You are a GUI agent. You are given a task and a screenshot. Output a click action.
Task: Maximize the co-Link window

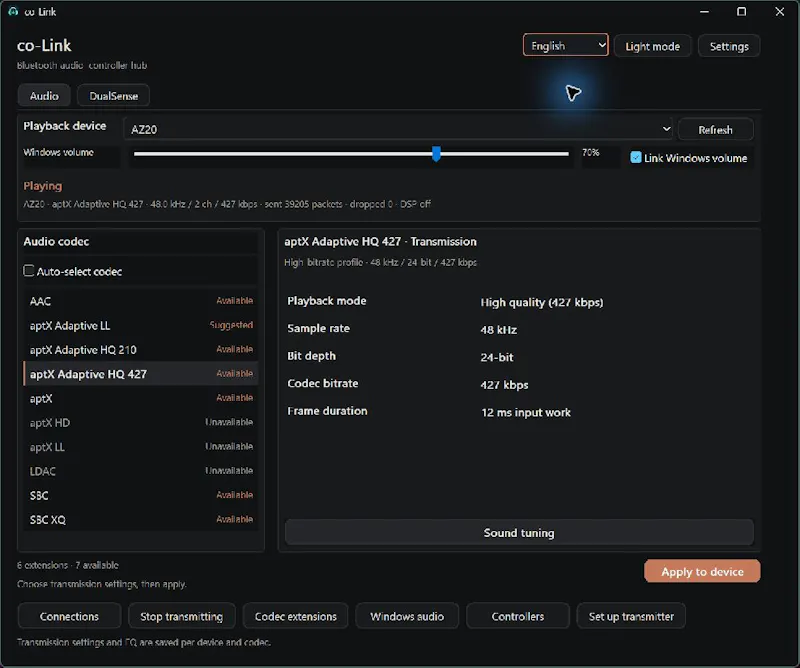click(742, 11)
